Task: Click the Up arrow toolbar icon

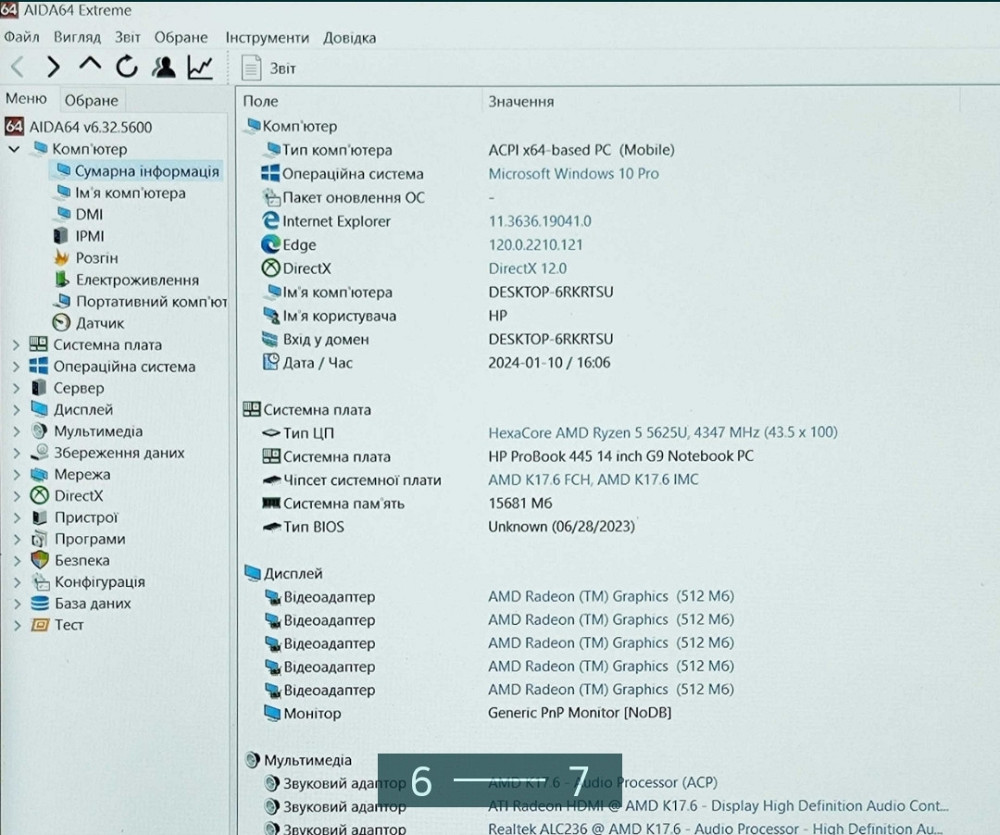Action: pos(90,66)
